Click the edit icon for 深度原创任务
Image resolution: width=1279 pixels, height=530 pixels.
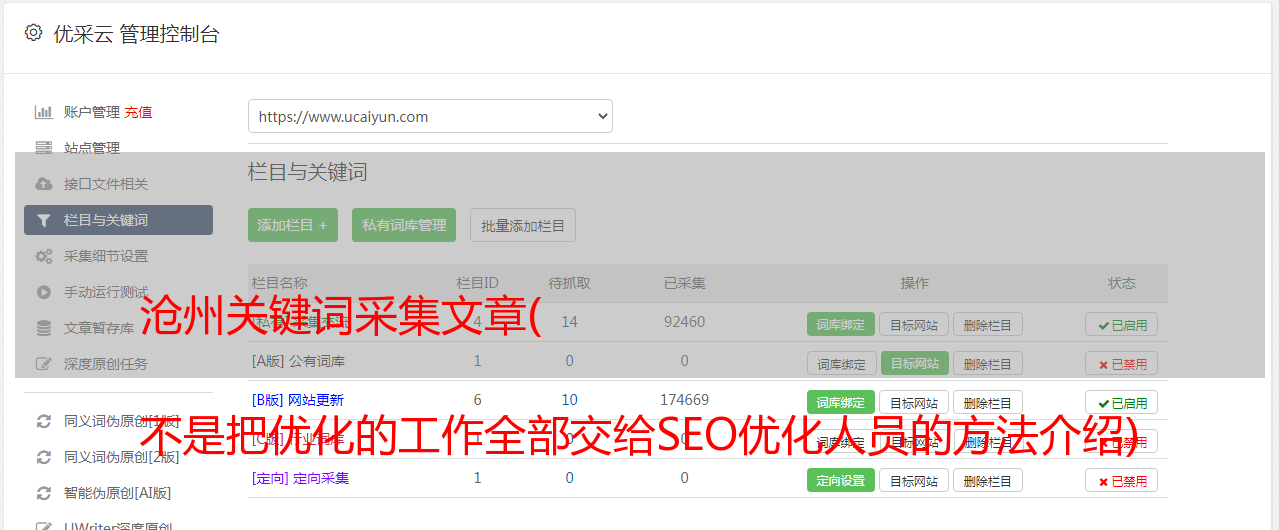[44, 364]
